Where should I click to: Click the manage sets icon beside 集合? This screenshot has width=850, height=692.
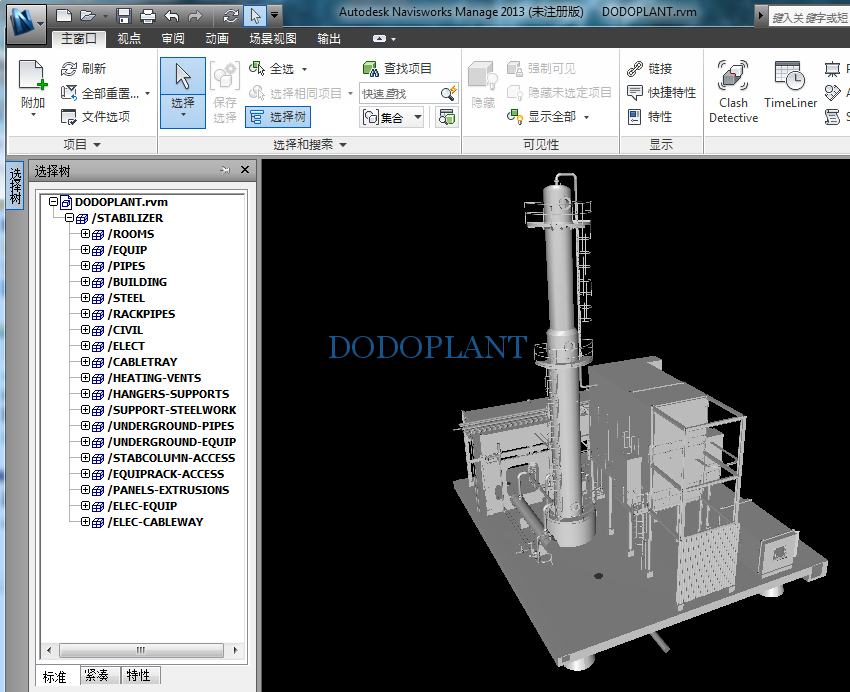pyautogui.click(x=447, y=117)
